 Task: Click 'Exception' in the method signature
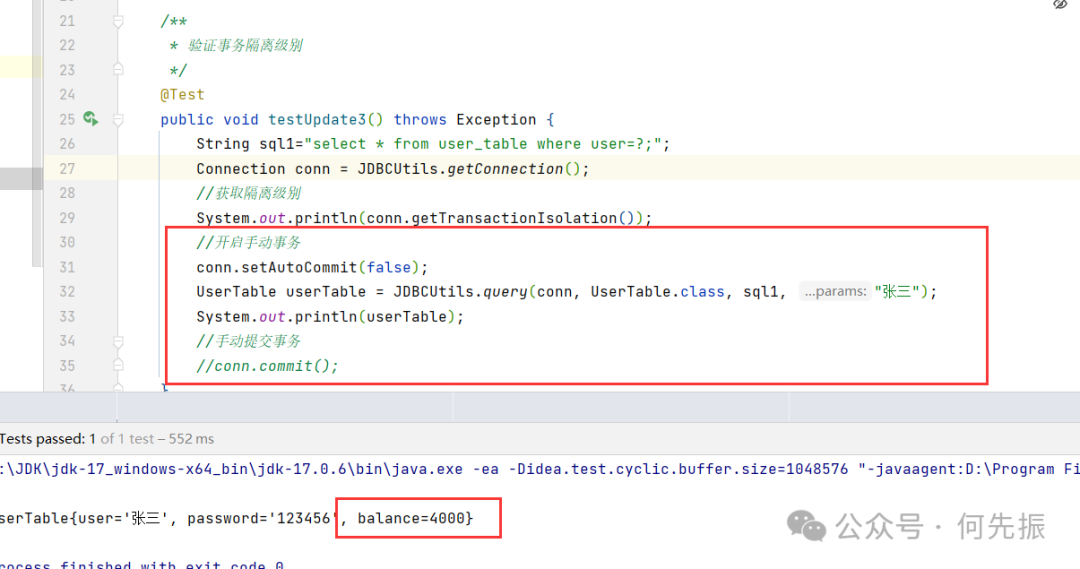click(496, 119)
